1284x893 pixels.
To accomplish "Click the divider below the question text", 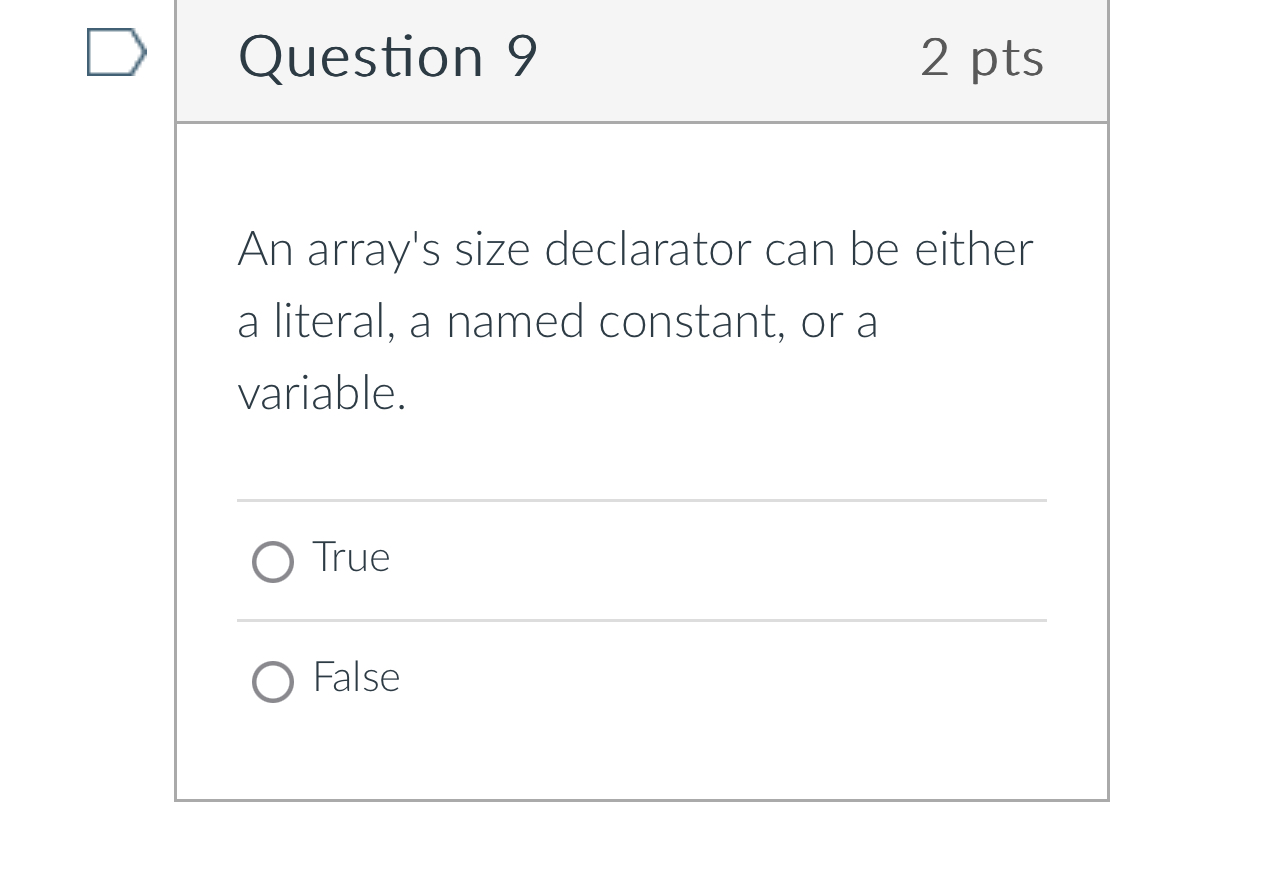I will [641, 500].
